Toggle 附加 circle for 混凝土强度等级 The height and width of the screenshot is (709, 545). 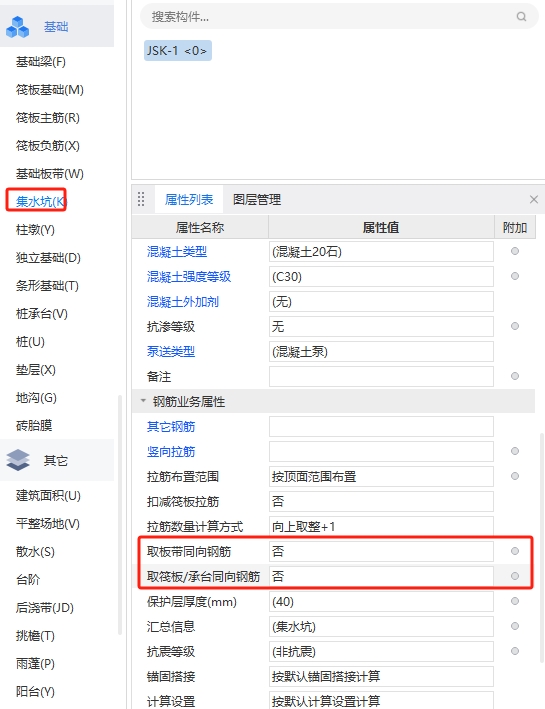pyautogui.click(x=515, y=276)
